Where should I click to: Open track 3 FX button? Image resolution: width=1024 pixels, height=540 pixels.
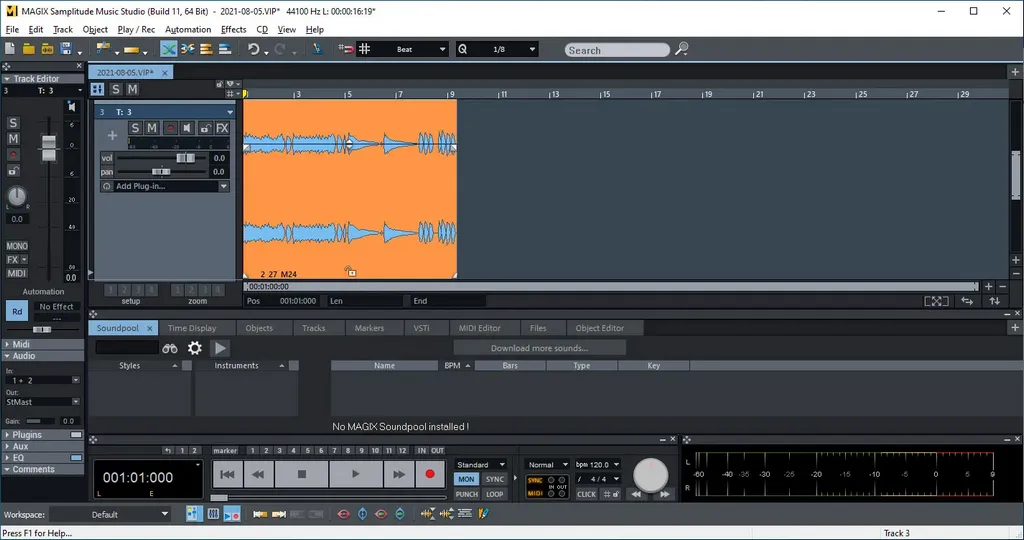tap(222, 128)
